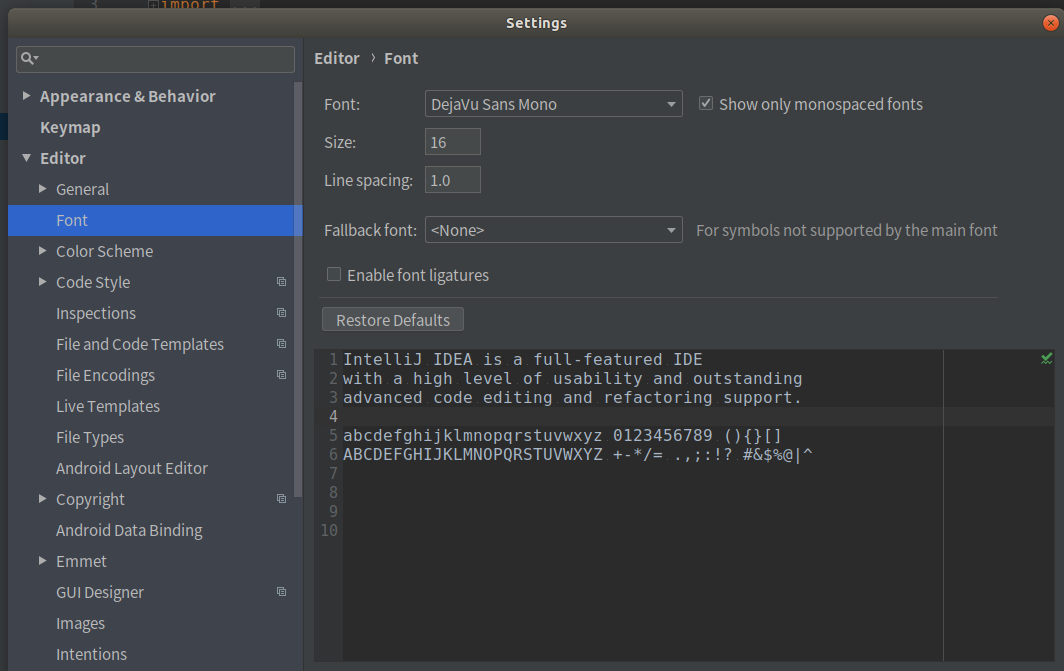This screenshot has height=671, width=1064.
Task: Click project-level icon next to Inspections
Action: tap(282, 313)
